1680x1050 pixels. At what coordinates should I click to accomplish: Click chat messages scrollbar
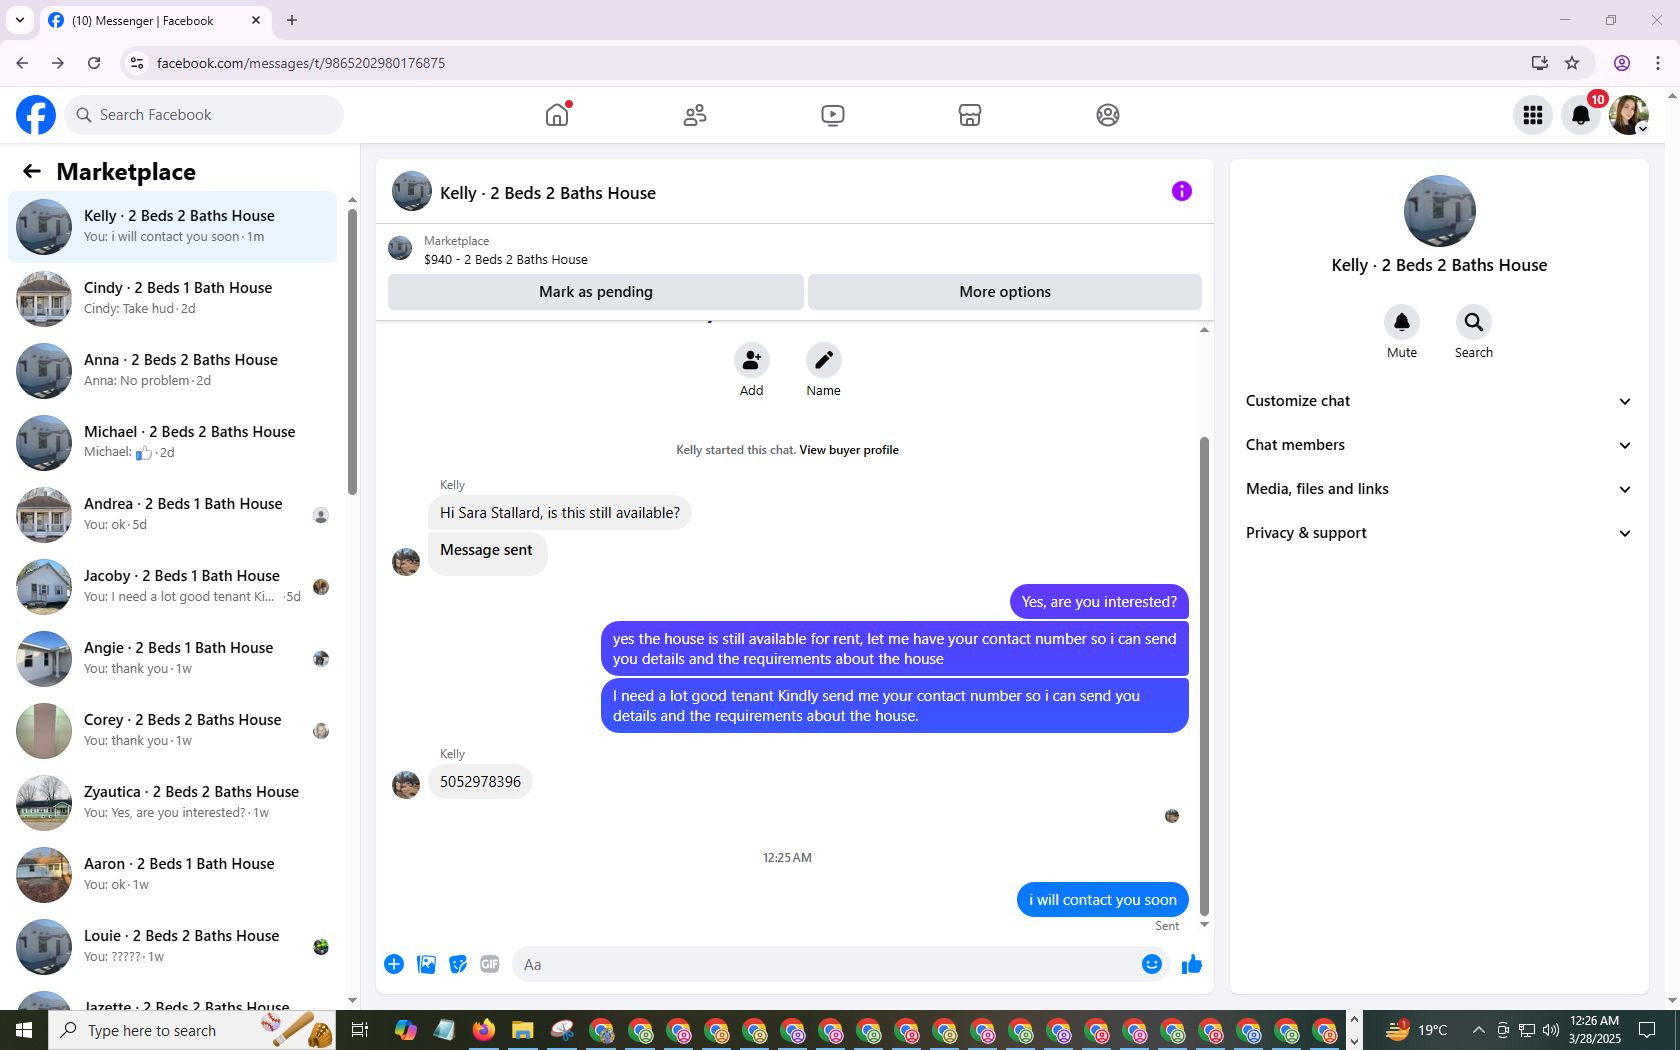(x=1204, y=676)
